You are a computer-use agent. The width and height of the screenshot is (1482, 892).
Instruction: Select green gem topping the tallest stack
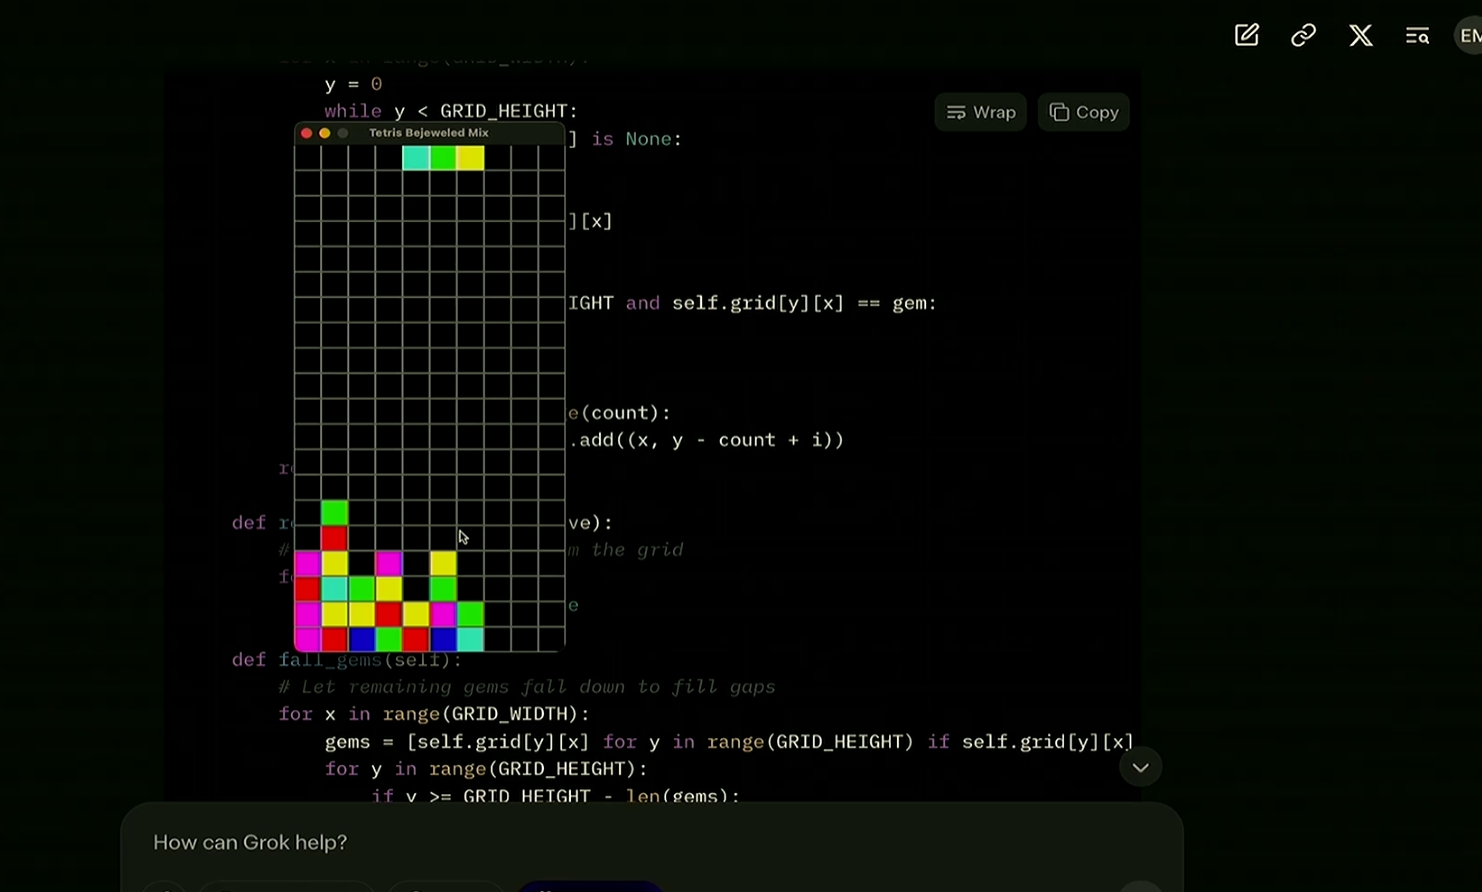pos(334,513)
